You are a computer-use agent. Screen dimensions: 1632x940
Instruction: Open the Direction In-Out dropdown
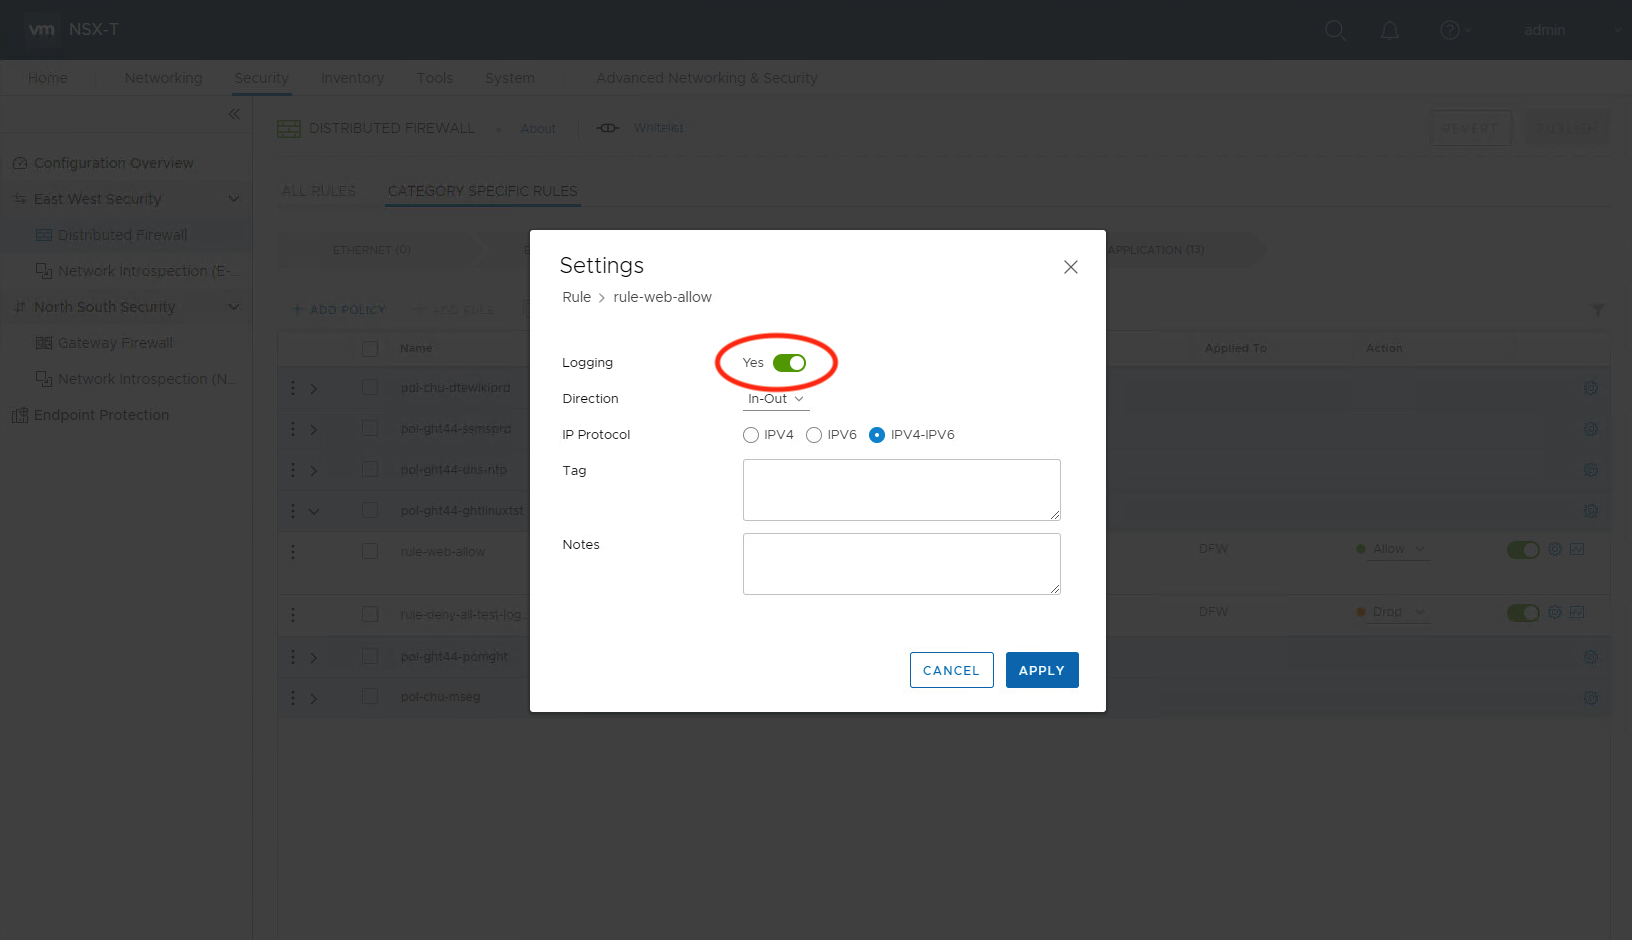point(776,399)
